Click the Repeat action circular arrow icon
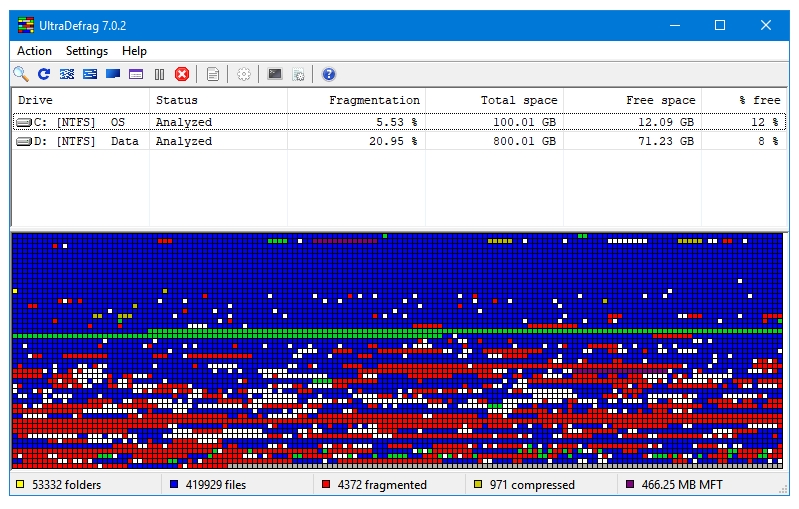 [44, 74]
